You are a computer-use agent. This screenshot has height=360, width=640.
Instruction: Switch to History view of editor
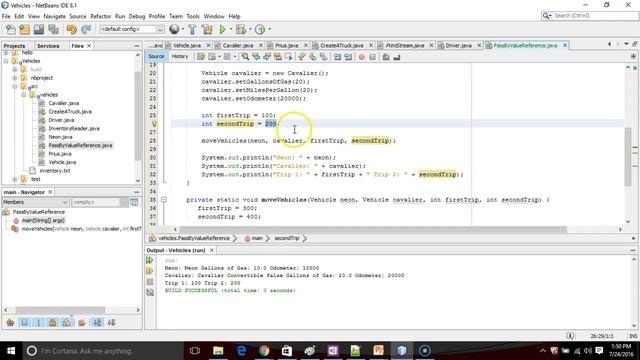(180, 57)
